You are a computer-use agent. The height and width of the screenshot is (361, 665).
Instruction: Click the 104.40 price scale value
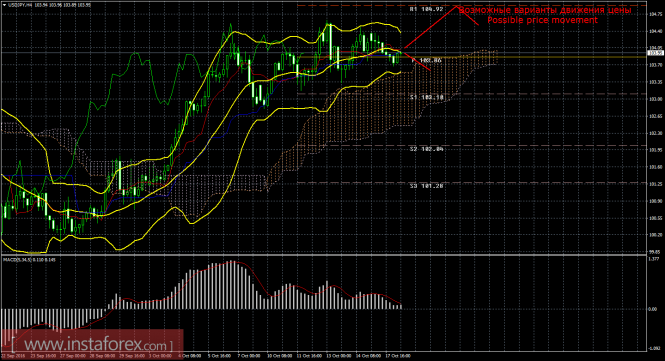[656, 31]
